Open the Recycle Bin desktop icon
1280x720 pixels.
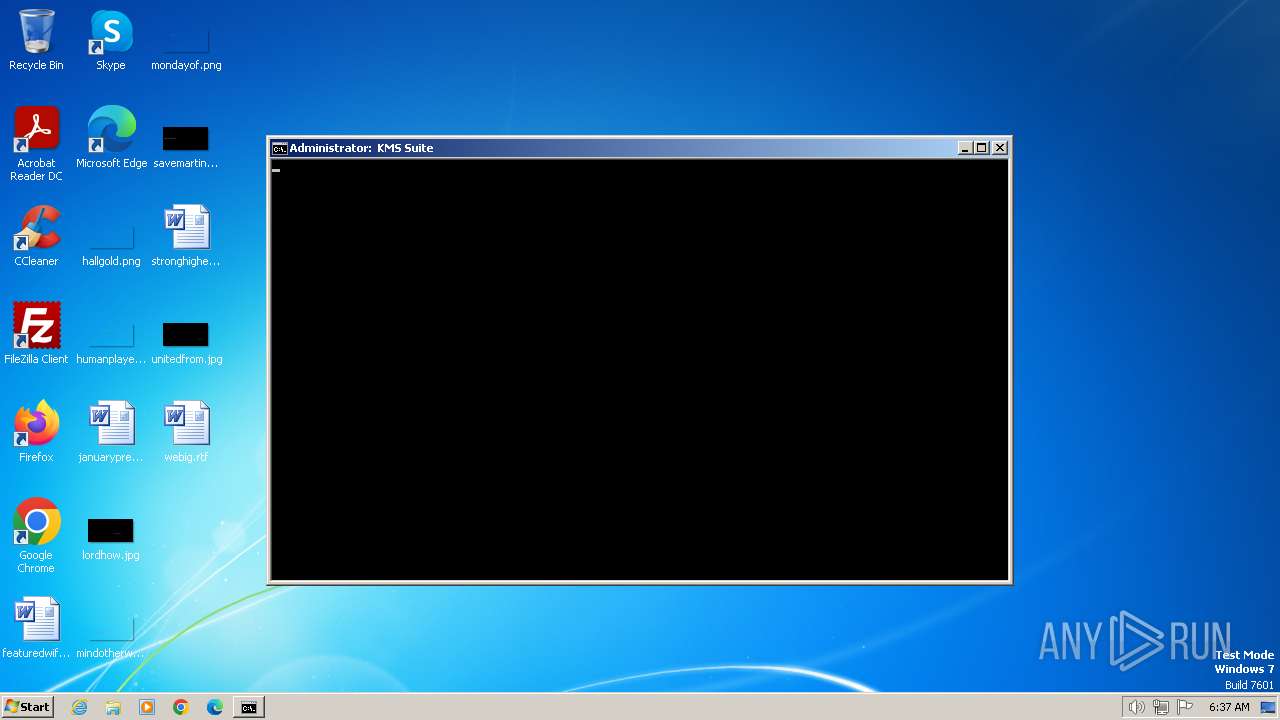point(36,40)
